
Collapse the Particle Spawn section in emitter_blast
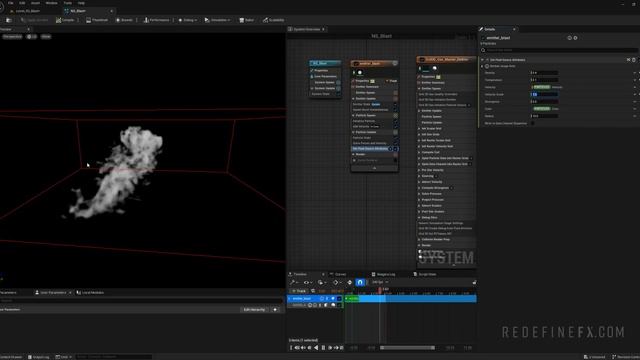[353, 116]
